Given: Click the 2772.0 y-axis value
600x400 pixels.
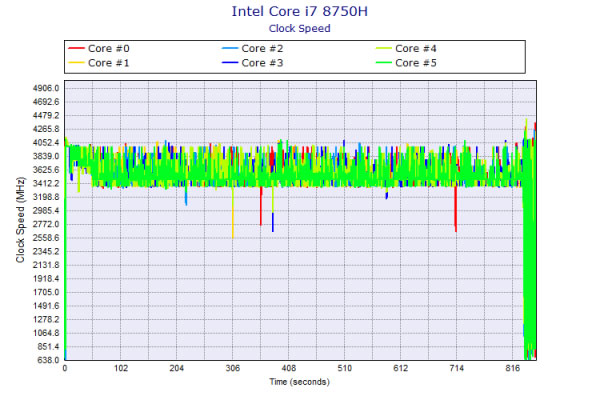Looking at the screenshot, I should pos(46,224).
